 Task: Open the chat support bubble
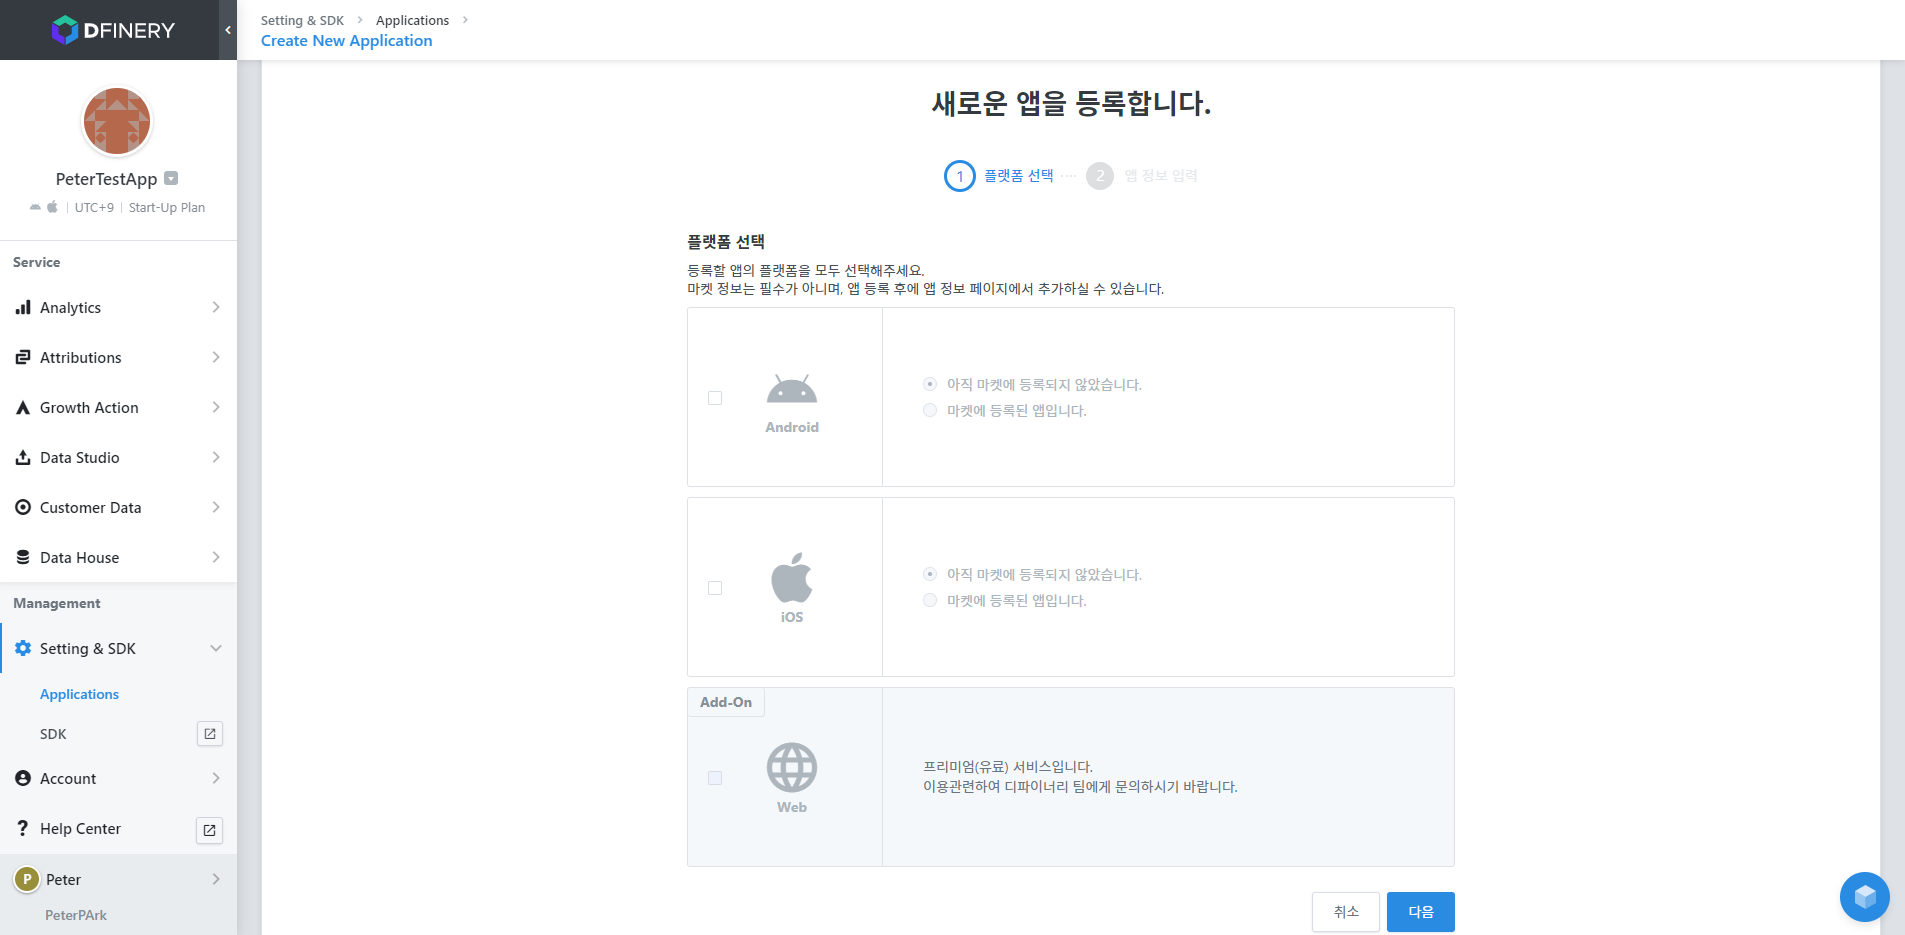click(x=1865, y=897)
